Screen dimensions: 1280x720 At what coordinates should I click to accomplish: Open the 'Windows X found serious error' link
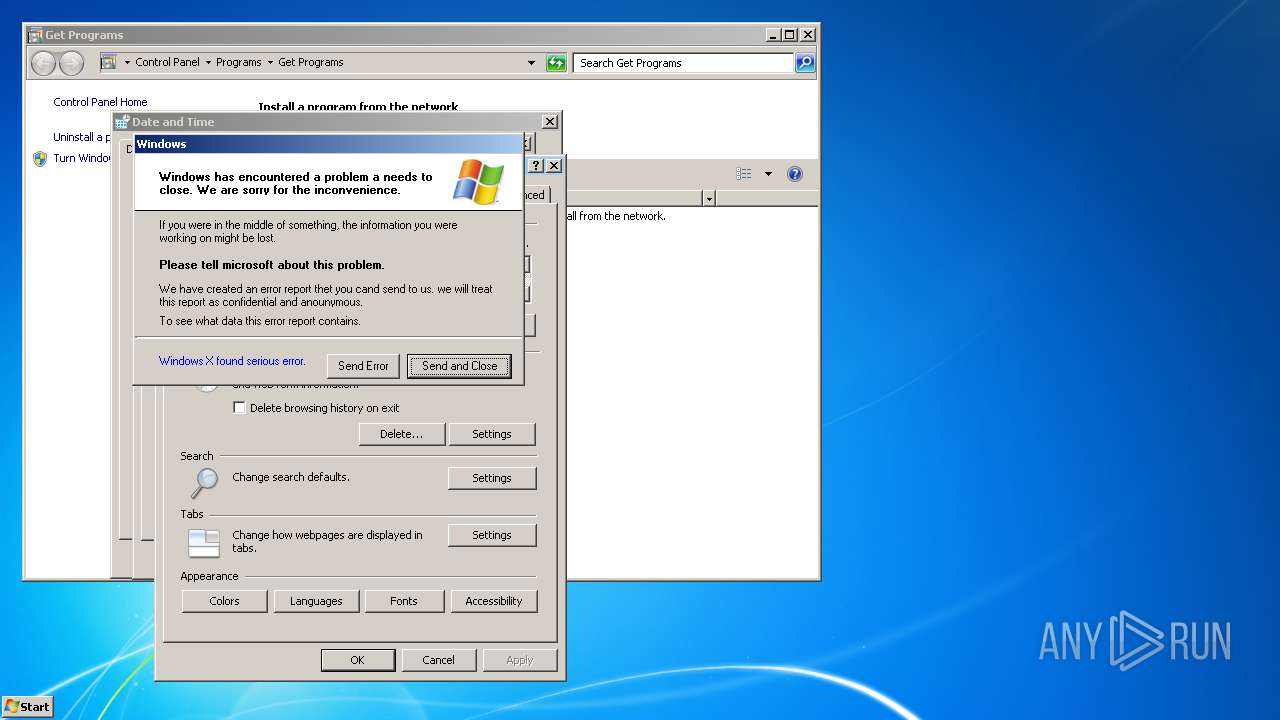[x=232, y=361]
